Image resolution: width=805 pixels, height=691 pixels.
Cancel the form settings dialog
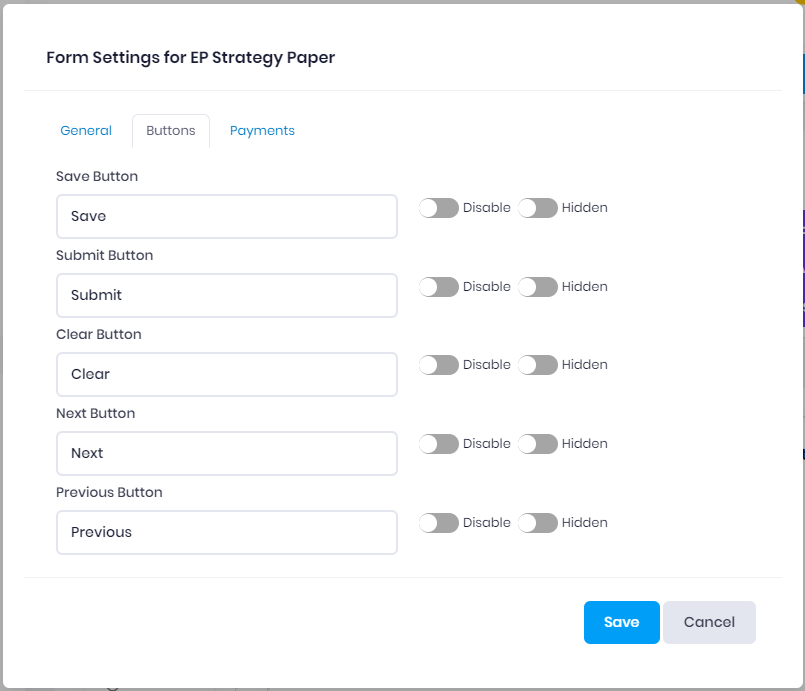pos(709,622)
